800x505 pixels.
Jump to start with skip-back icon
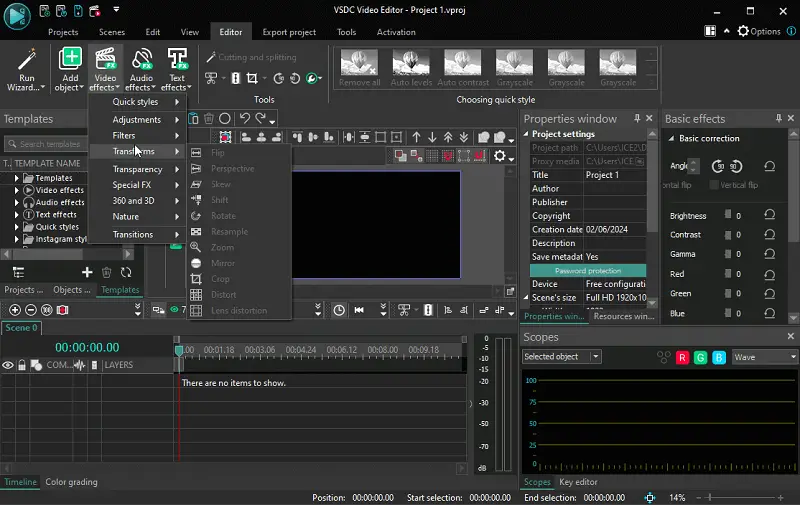point(359,310)
